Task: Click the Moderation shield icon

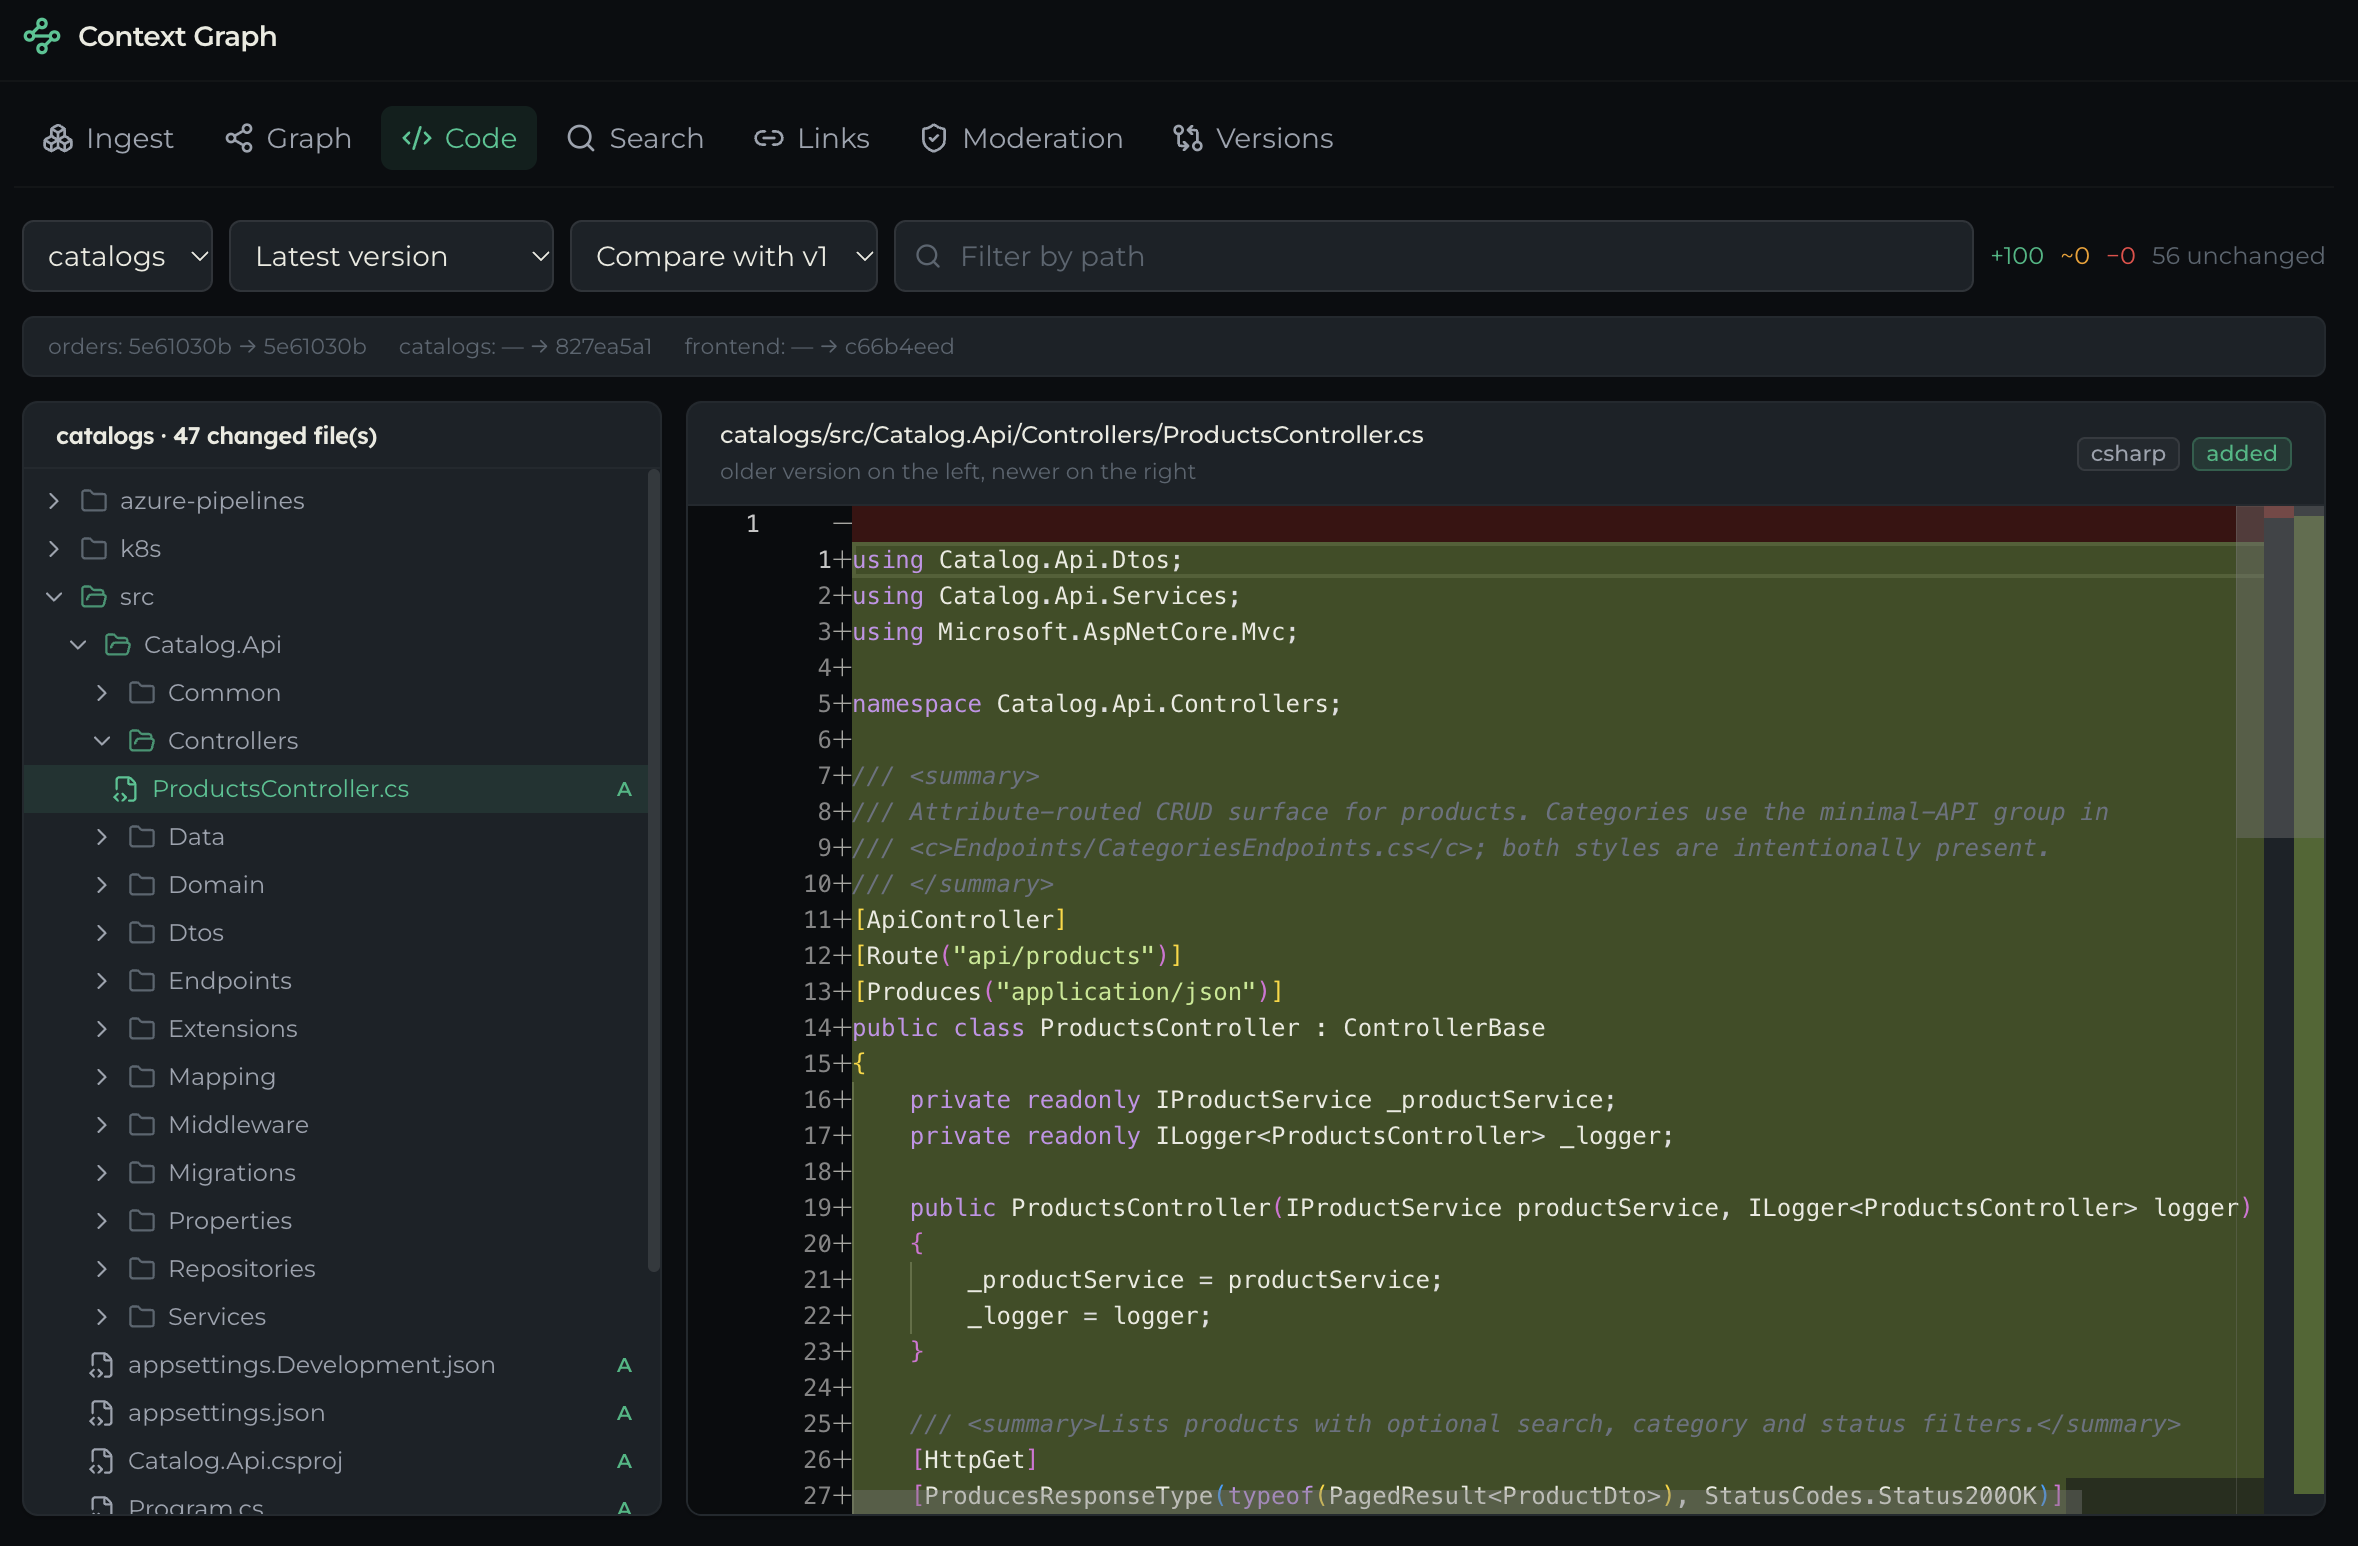Action: (x=934, y=138)
